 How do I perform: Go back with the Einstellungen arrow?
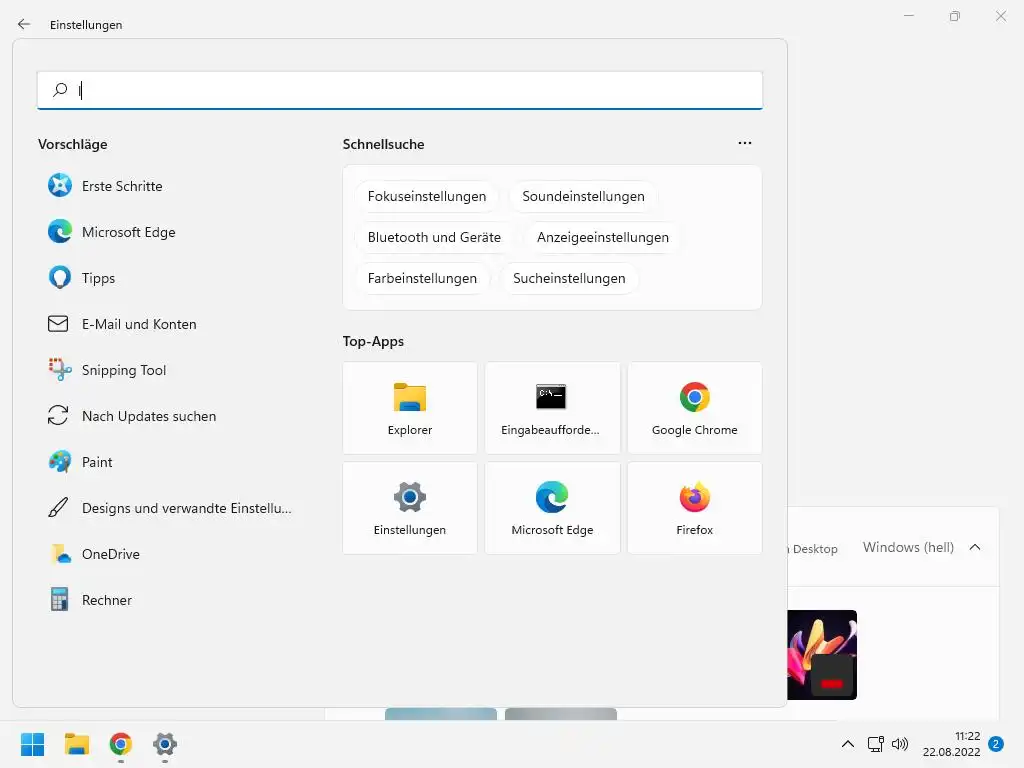tap(24, 24)
